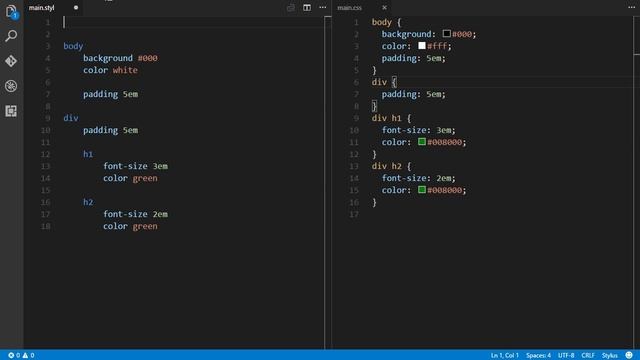Click 'body {' line in main.css
The height and width of the screenshot is (360, 640).
(386, 22)
